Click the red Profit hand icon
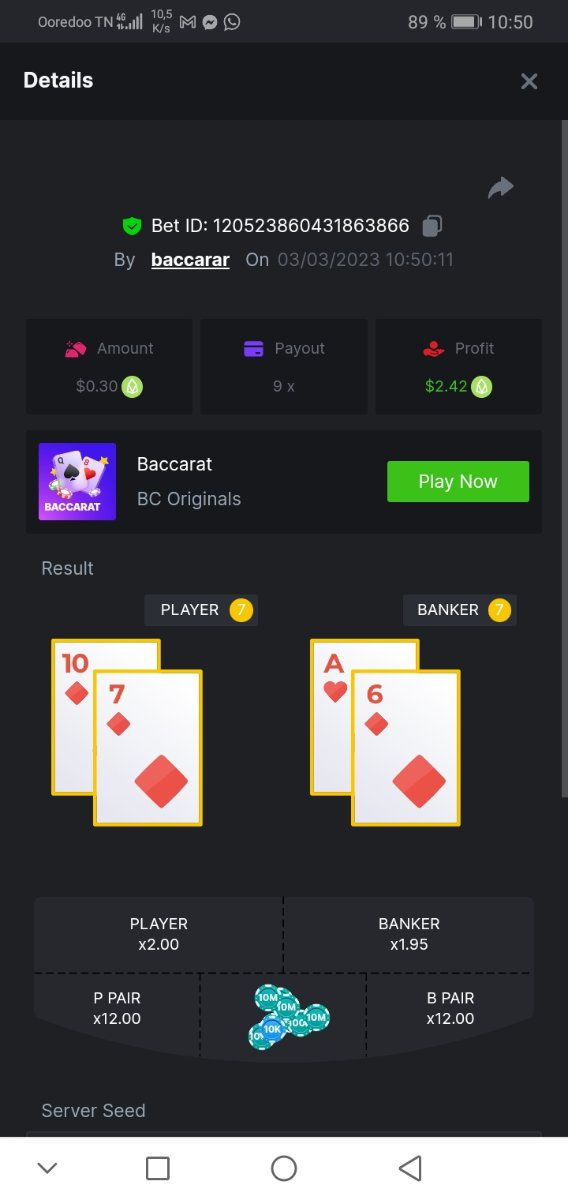This screenshot has width=568, height=1200. (x=433, y=349)
